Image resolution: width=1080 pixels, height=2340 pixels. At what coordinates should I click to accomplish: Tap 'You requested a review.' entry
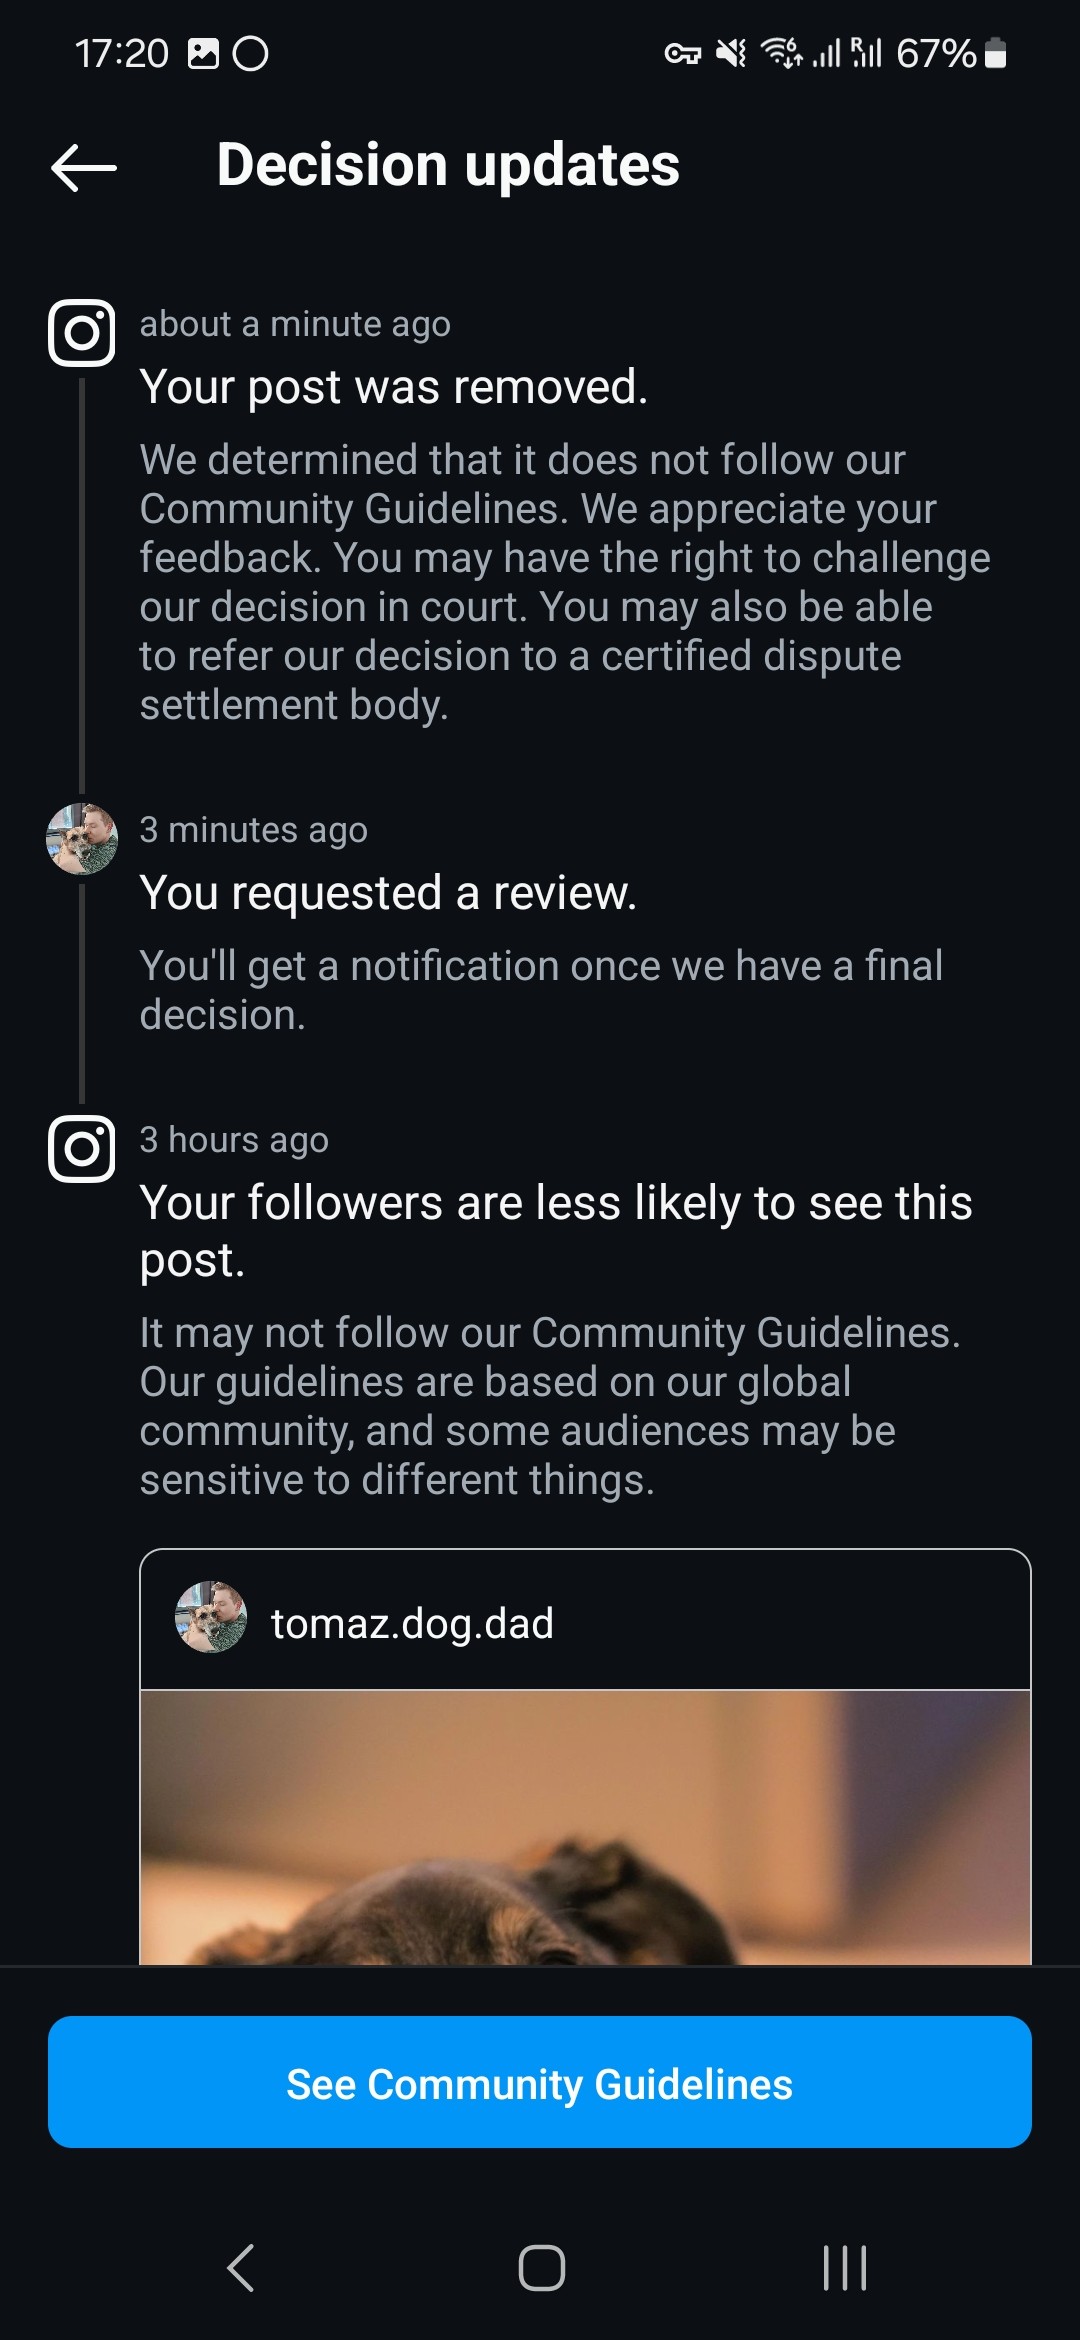click(x=388, y=893)
